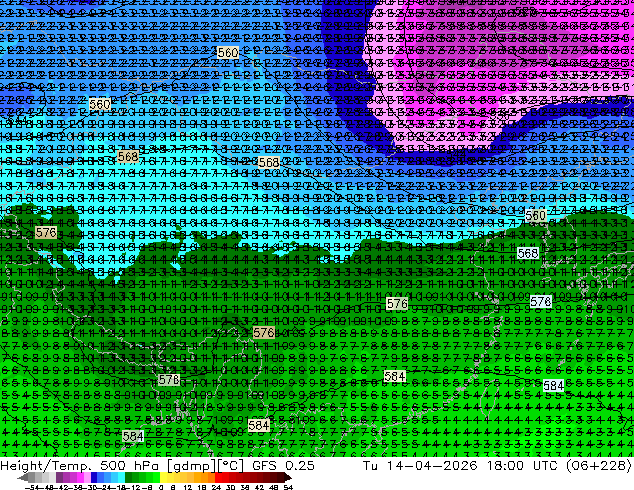Click the '54' maximum legend scale value
This screenshot has width=634, height=490.
pos(288,487)
